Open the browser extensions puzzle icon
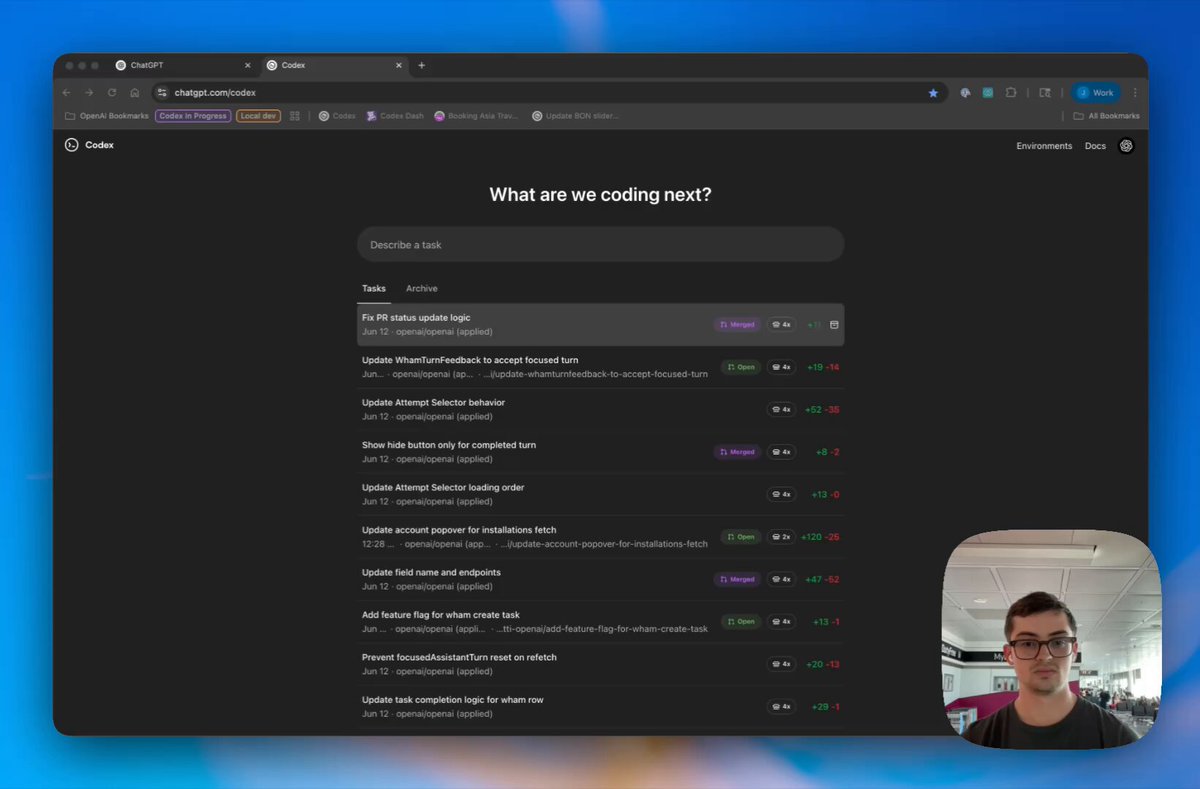Viewport: 1200px width, 789px height. tap(1011, 93)
